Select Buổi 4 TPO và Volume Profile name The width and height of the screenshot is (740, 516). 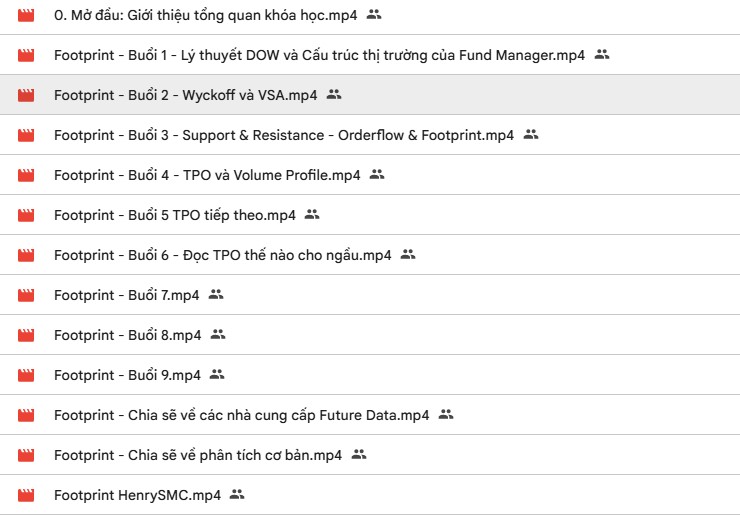(207, 175)
